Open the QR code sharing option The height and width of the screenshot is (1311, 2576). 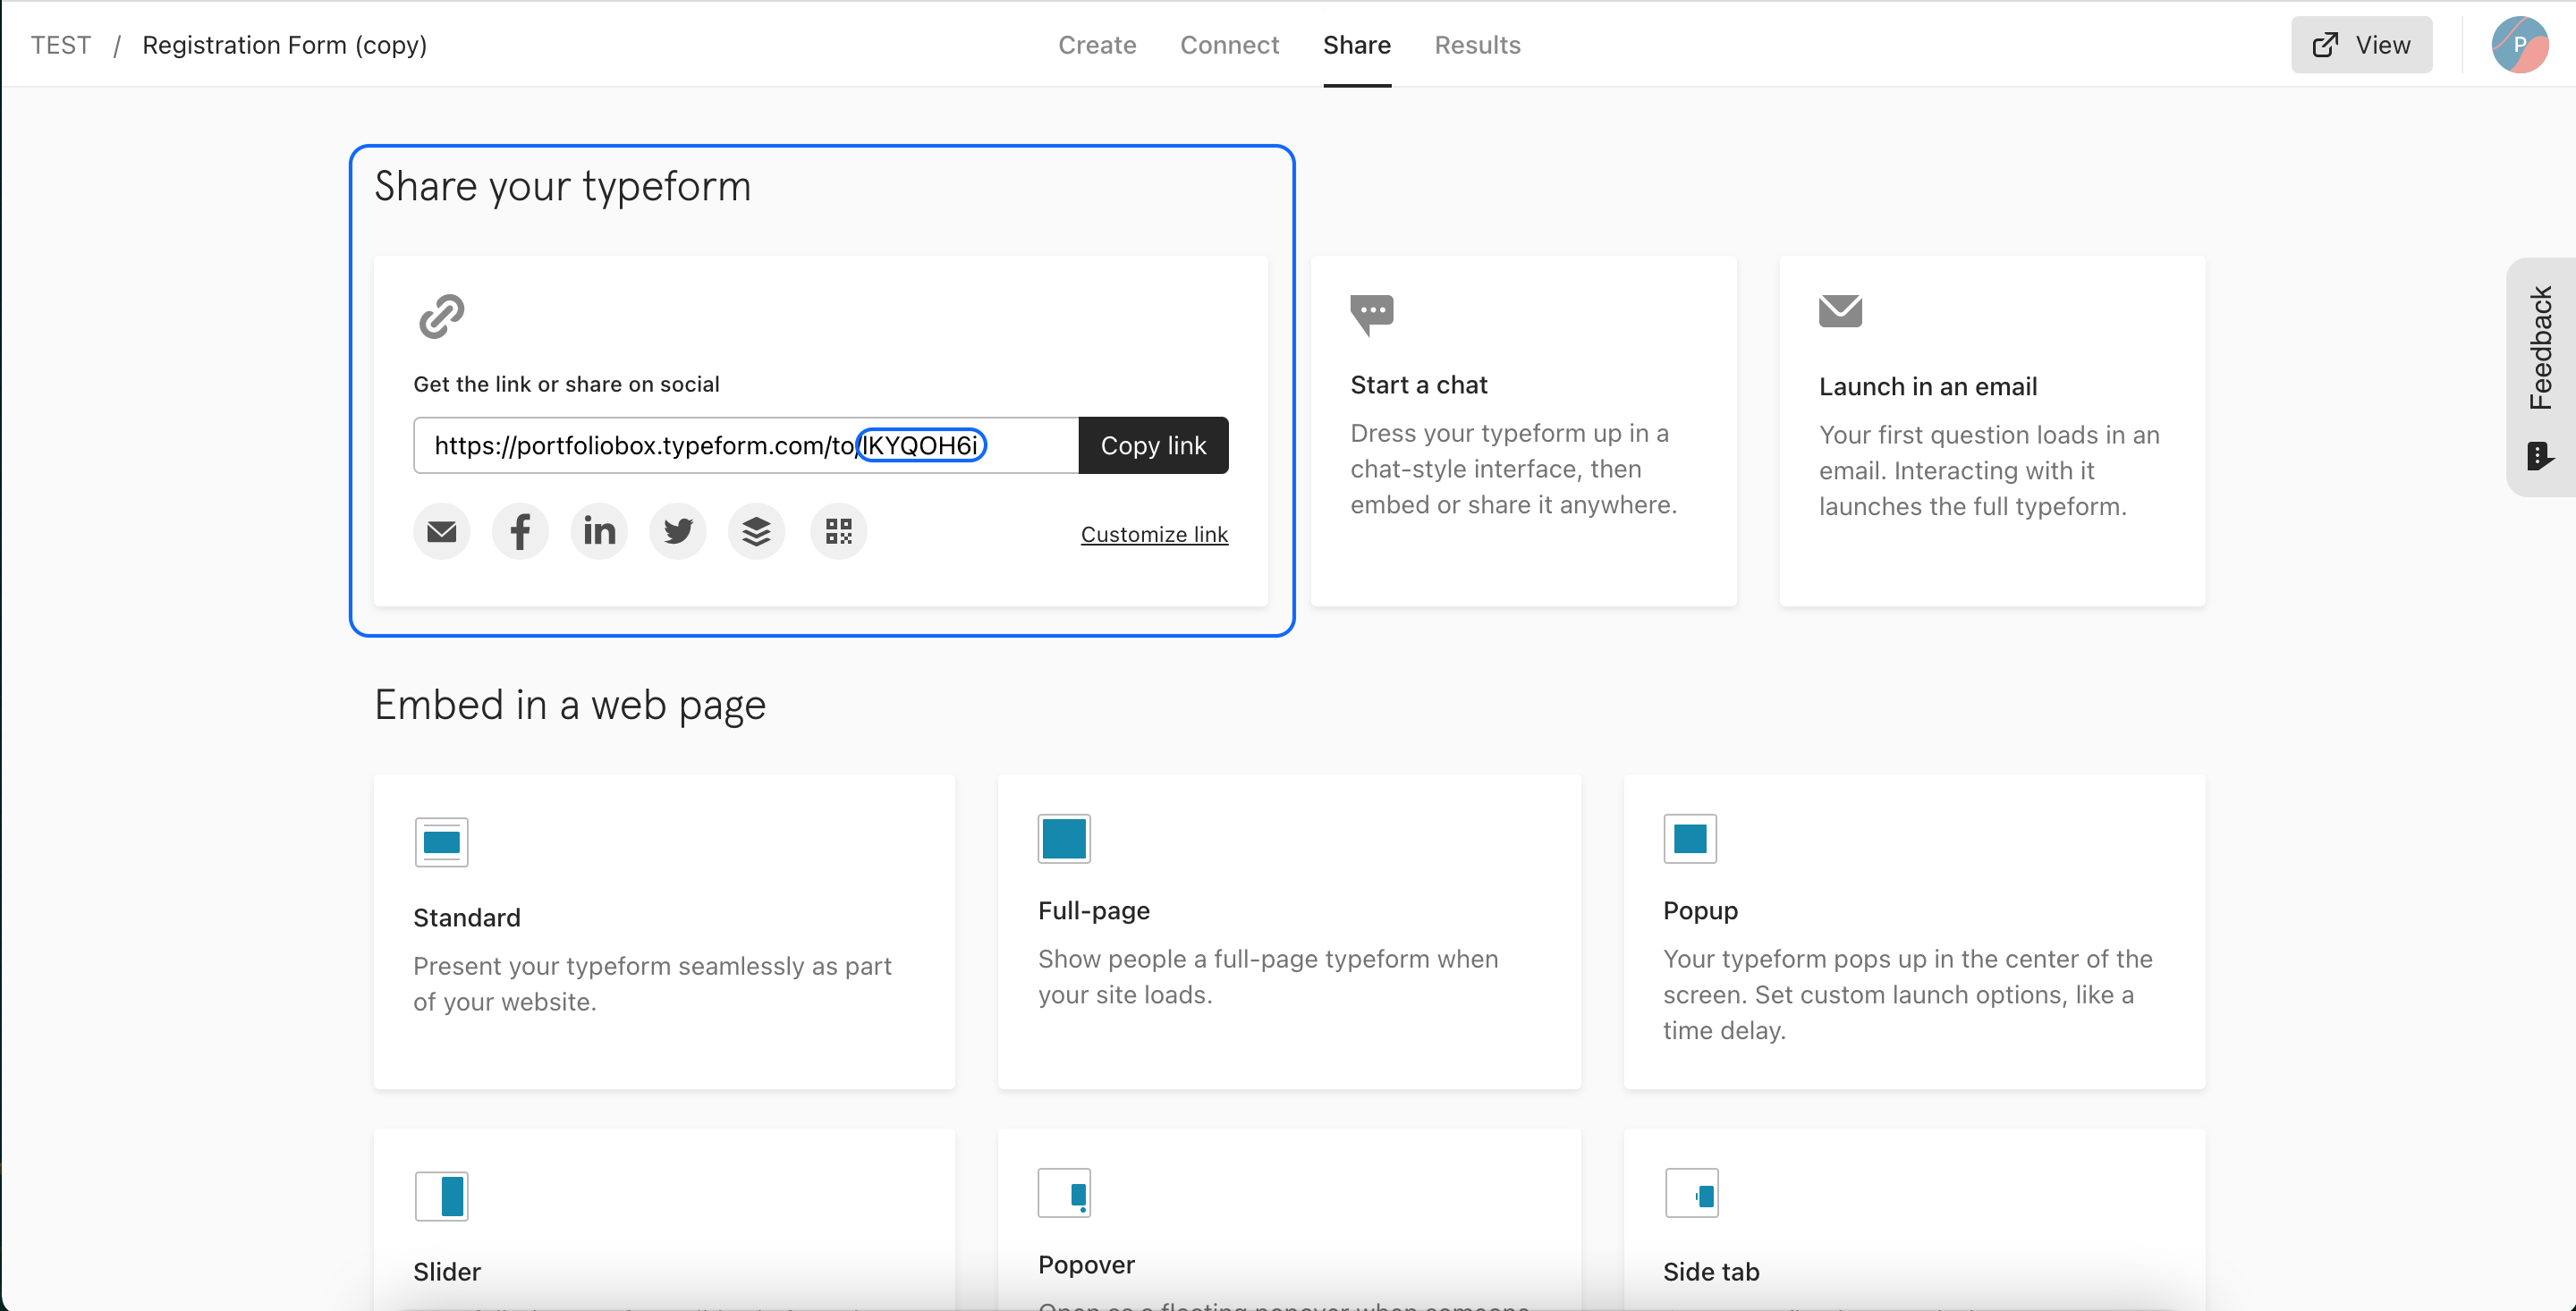click(x=838, y=531)
